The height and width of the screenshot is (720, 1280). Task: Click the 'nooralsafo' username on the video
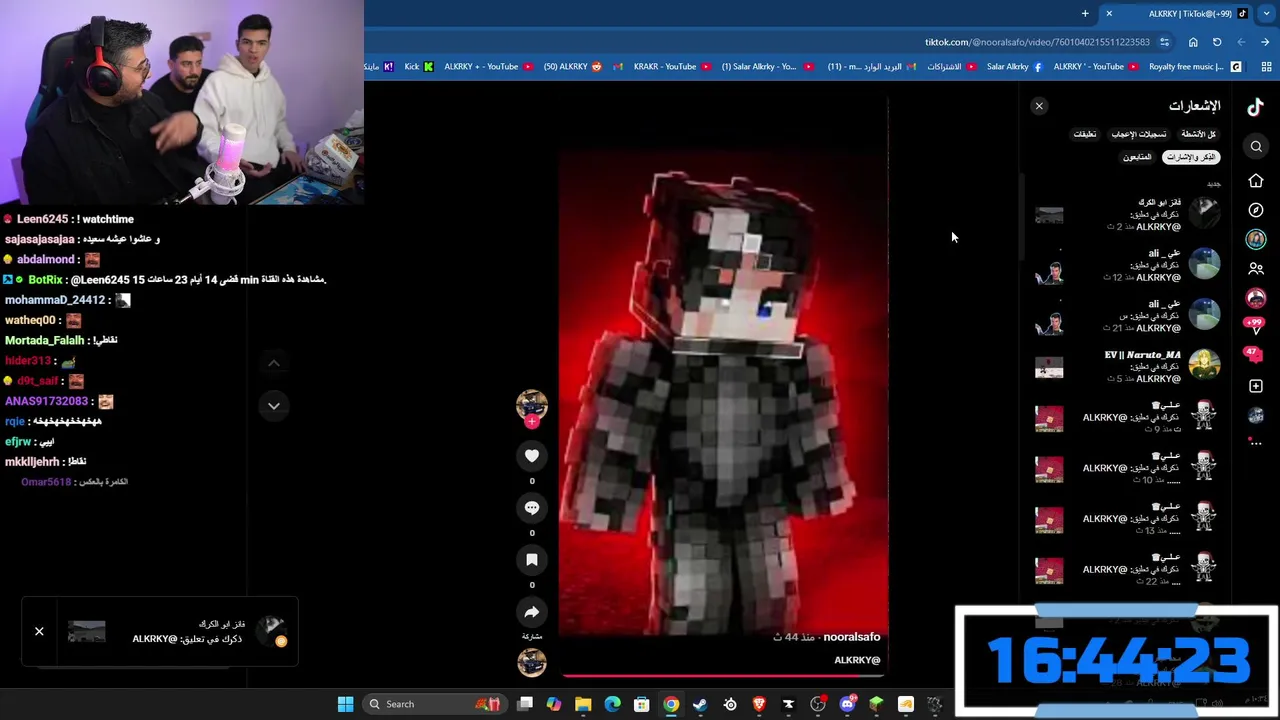(x=851, y=637)
